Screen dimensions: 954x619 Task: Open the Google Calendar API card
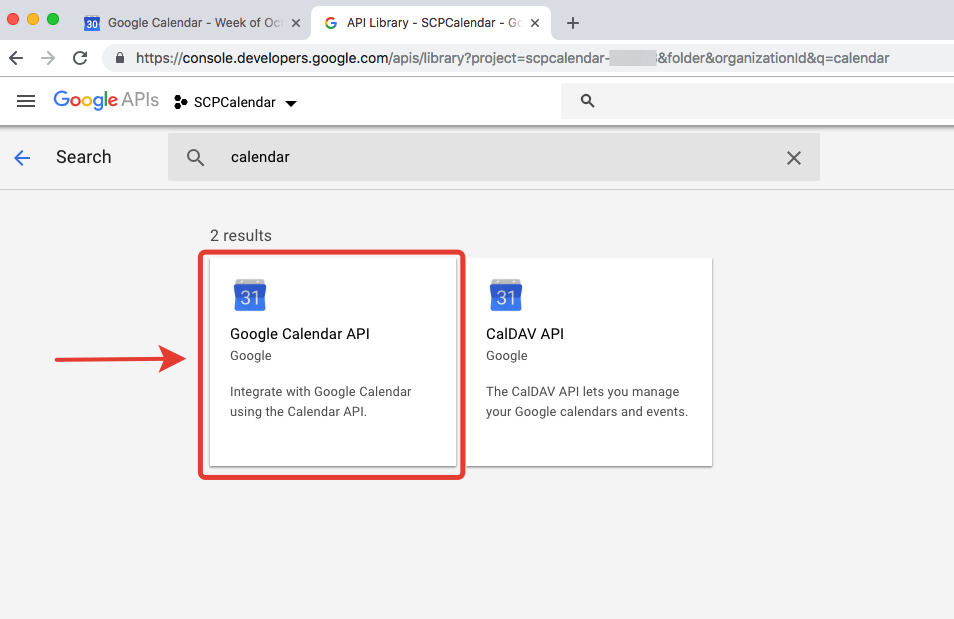point(332,362)
